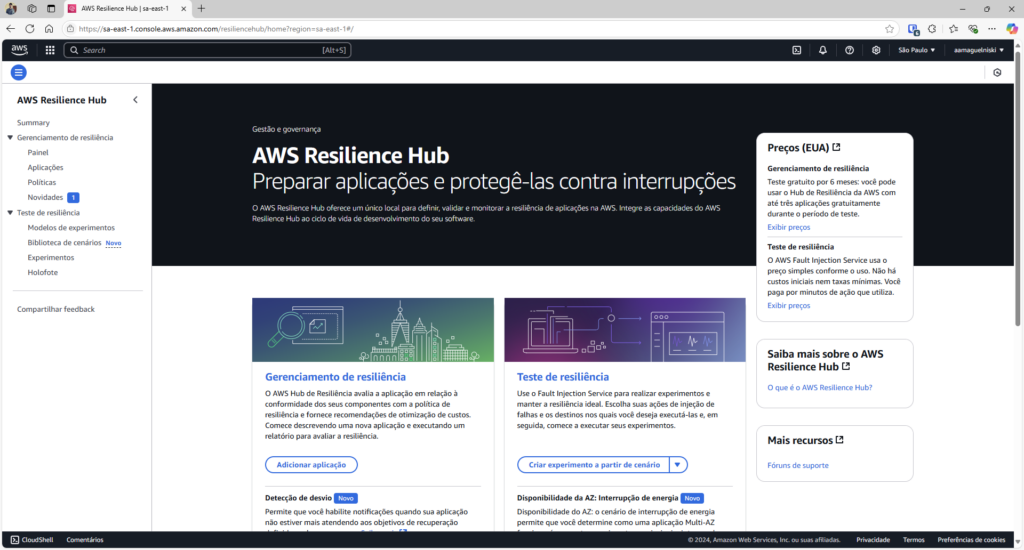Open the browser workspaces icon
Screen dimensions: 1024x550
point(32,8)
